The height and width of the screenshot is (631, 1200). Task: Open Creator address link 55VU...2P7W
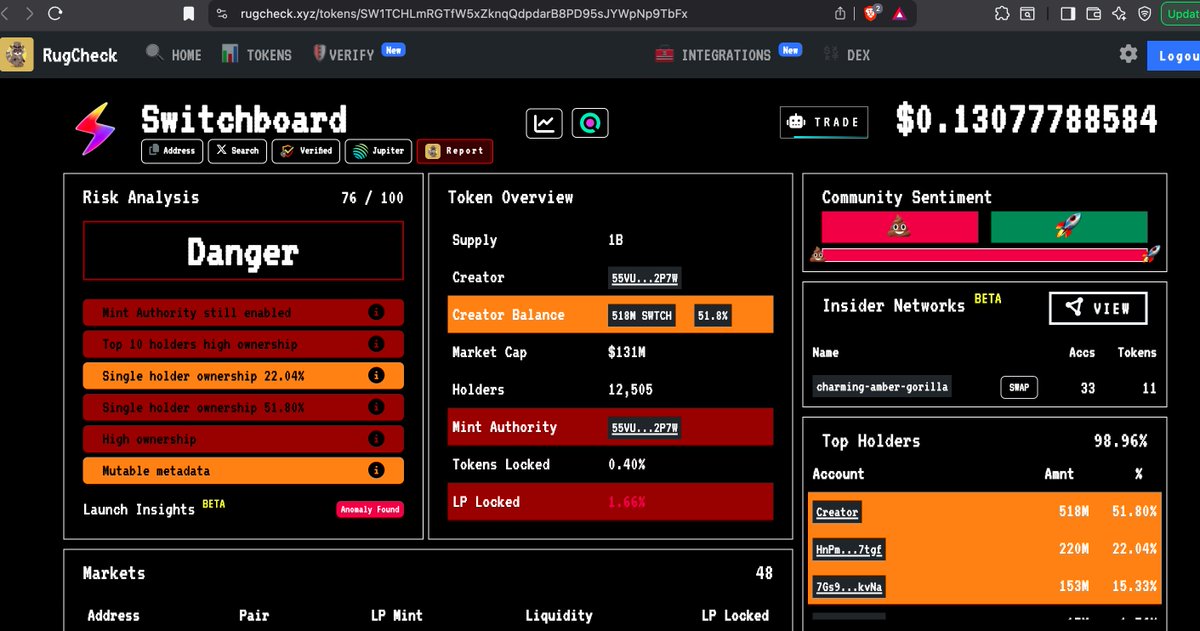645,278
